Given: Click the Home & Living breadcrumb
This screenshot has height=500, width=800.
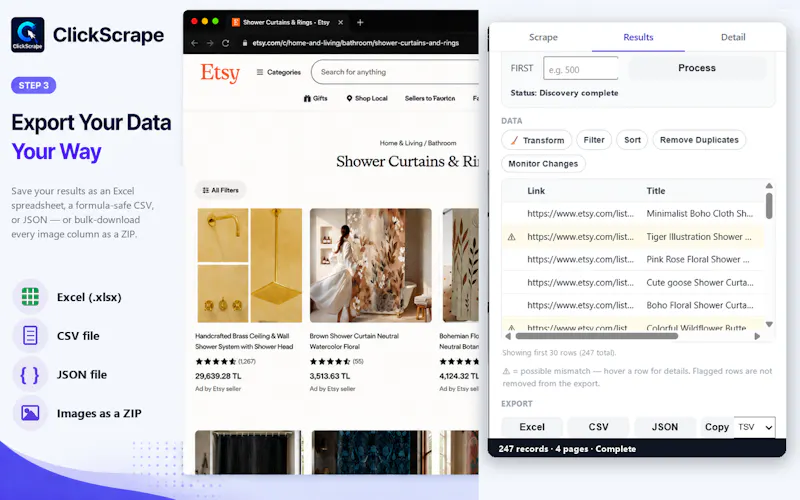Looking at the screenshot, I should coord(401,143).
